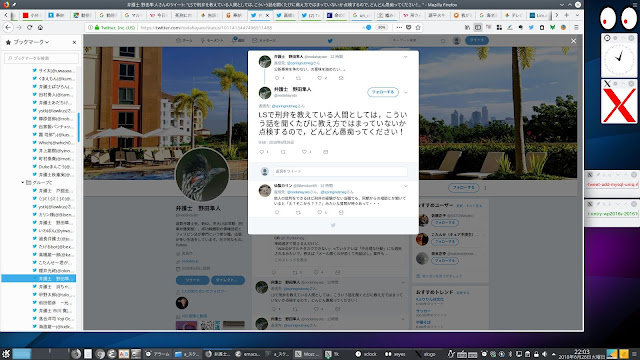
Task: Open main tweet options chevron beside follow button
Action: point(406,92)
